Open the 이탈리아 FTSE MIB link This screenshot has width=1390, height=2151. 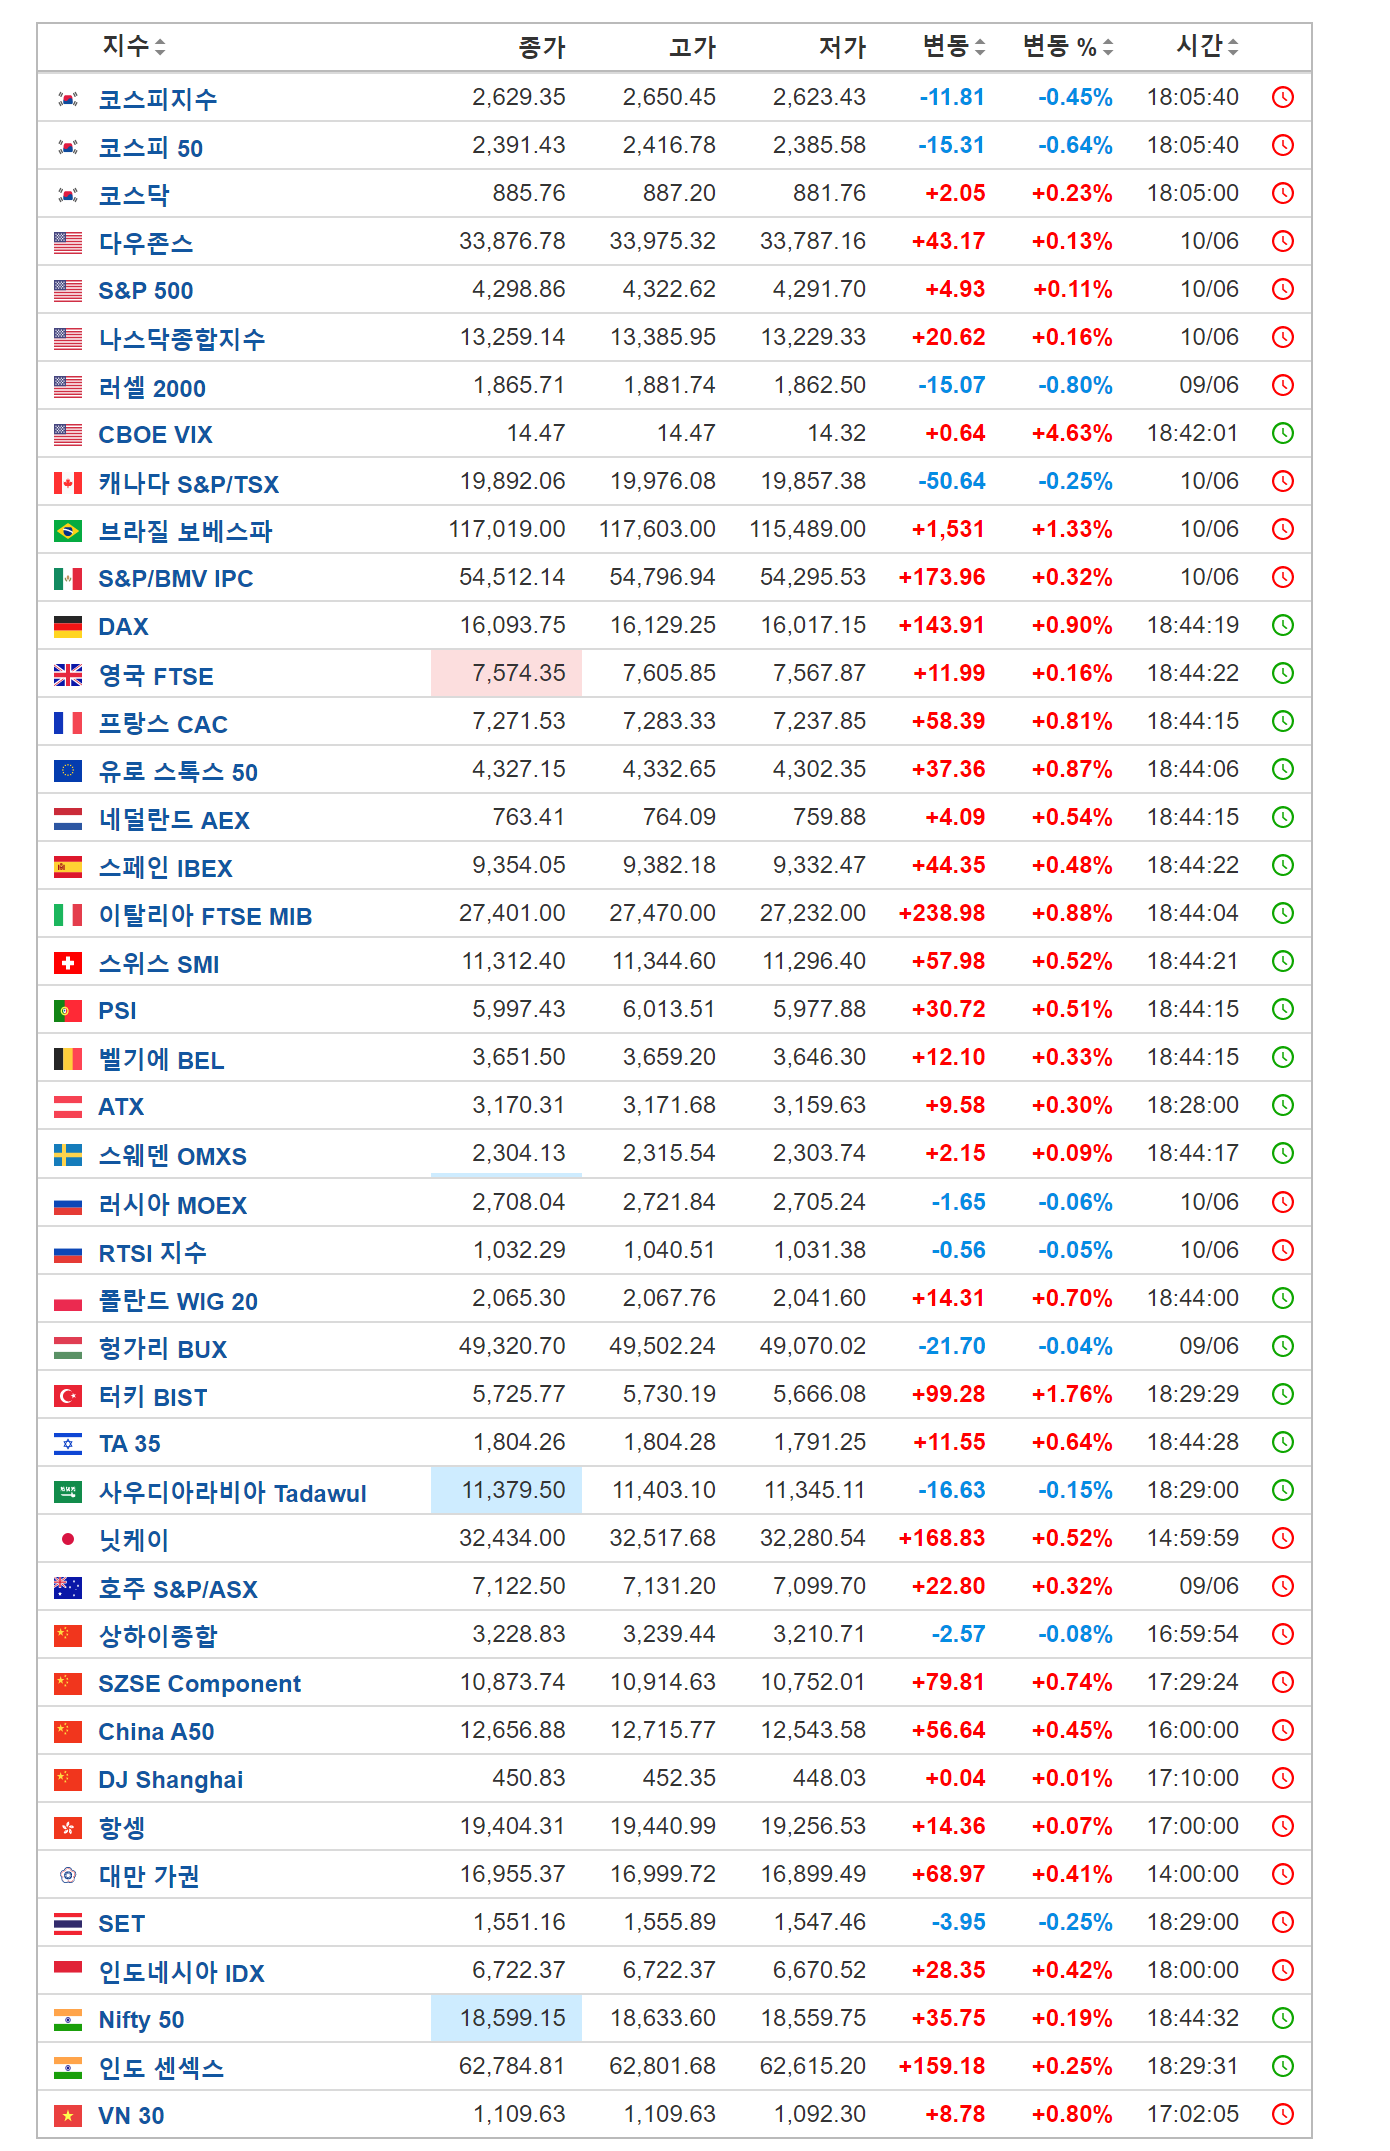[205, 916]
